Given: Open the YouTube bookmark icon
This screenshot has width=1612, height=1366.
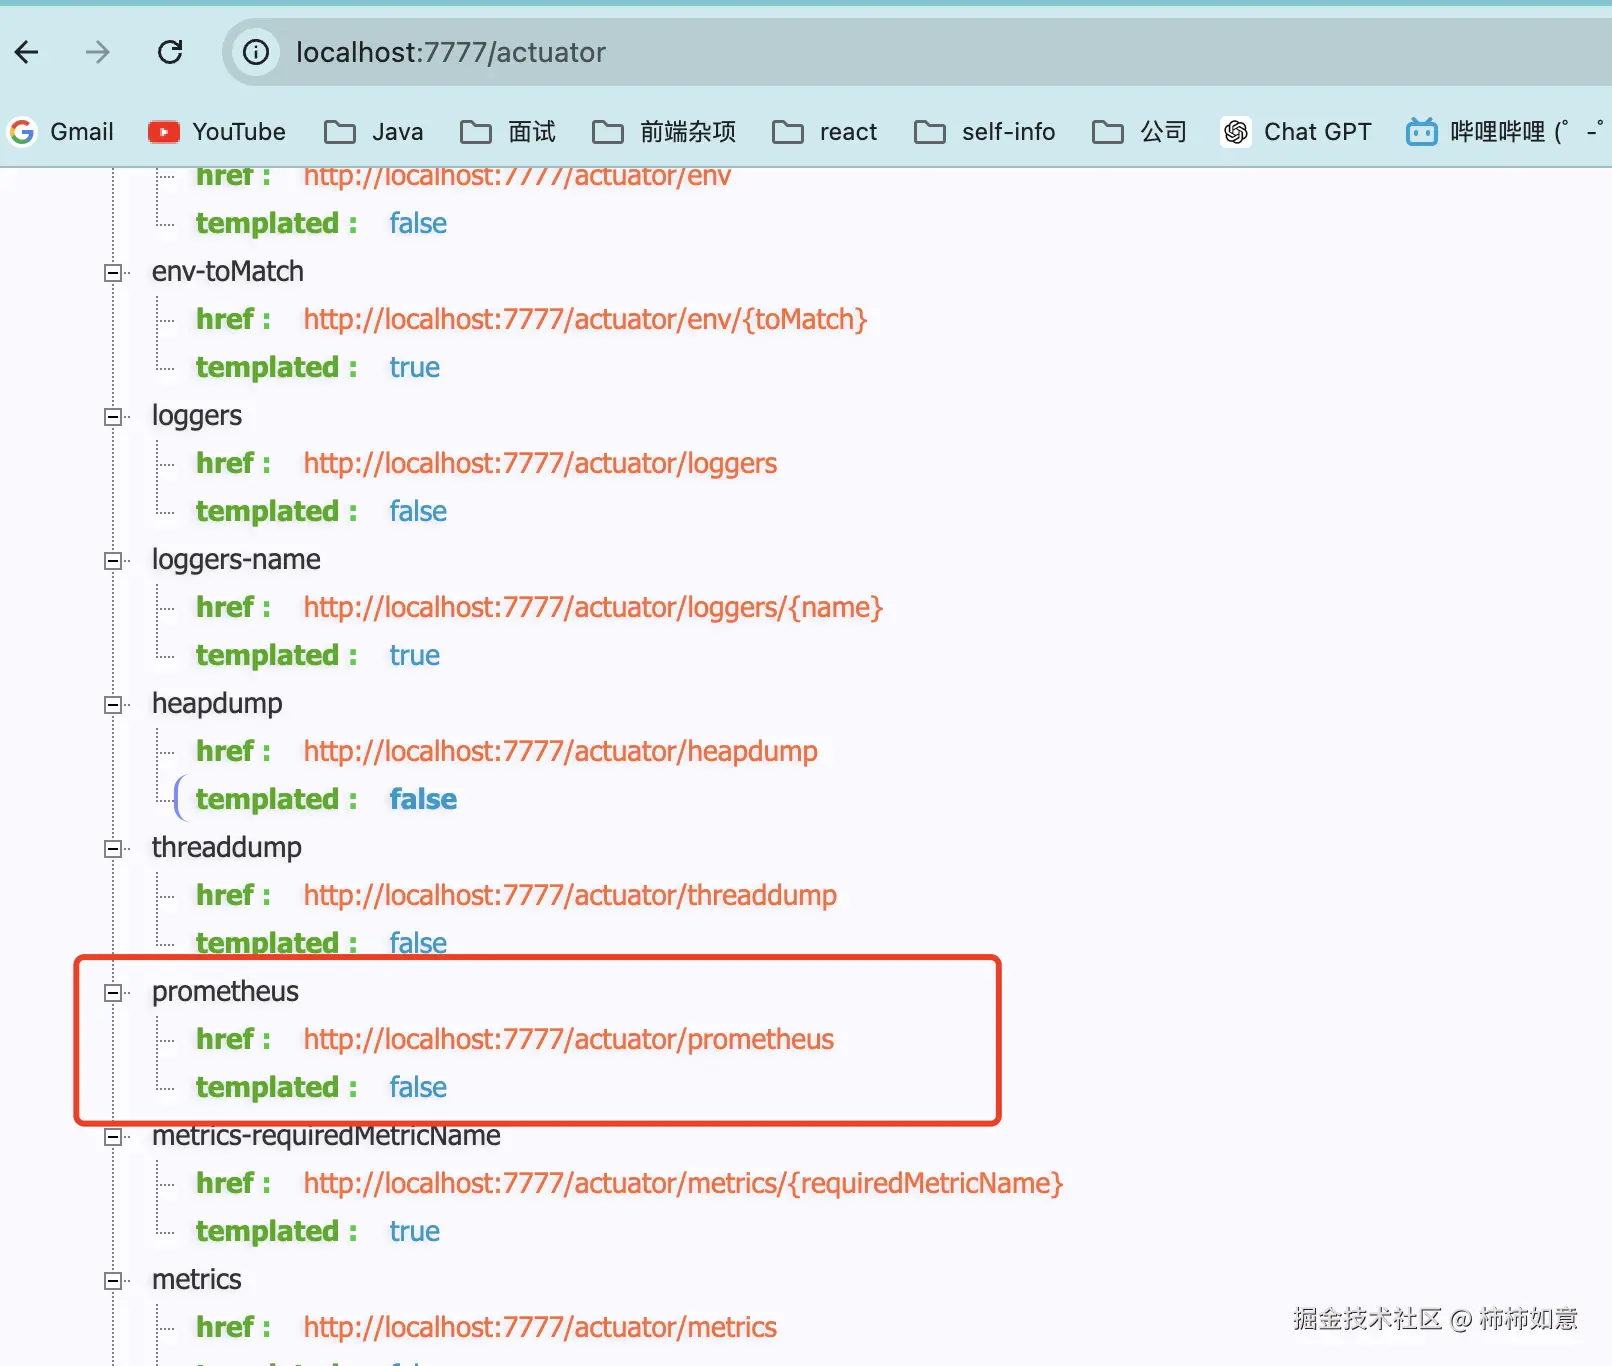Looking at the screenshot, I should 162,131.
